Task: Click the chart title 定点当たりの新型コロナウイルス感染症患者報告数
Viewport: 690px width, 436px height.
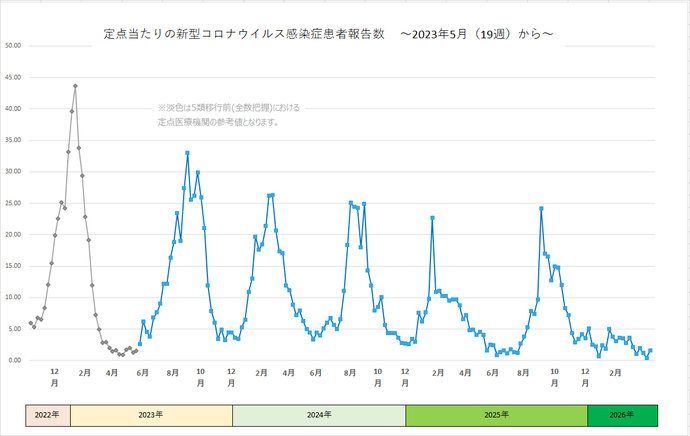Action: 244,34
